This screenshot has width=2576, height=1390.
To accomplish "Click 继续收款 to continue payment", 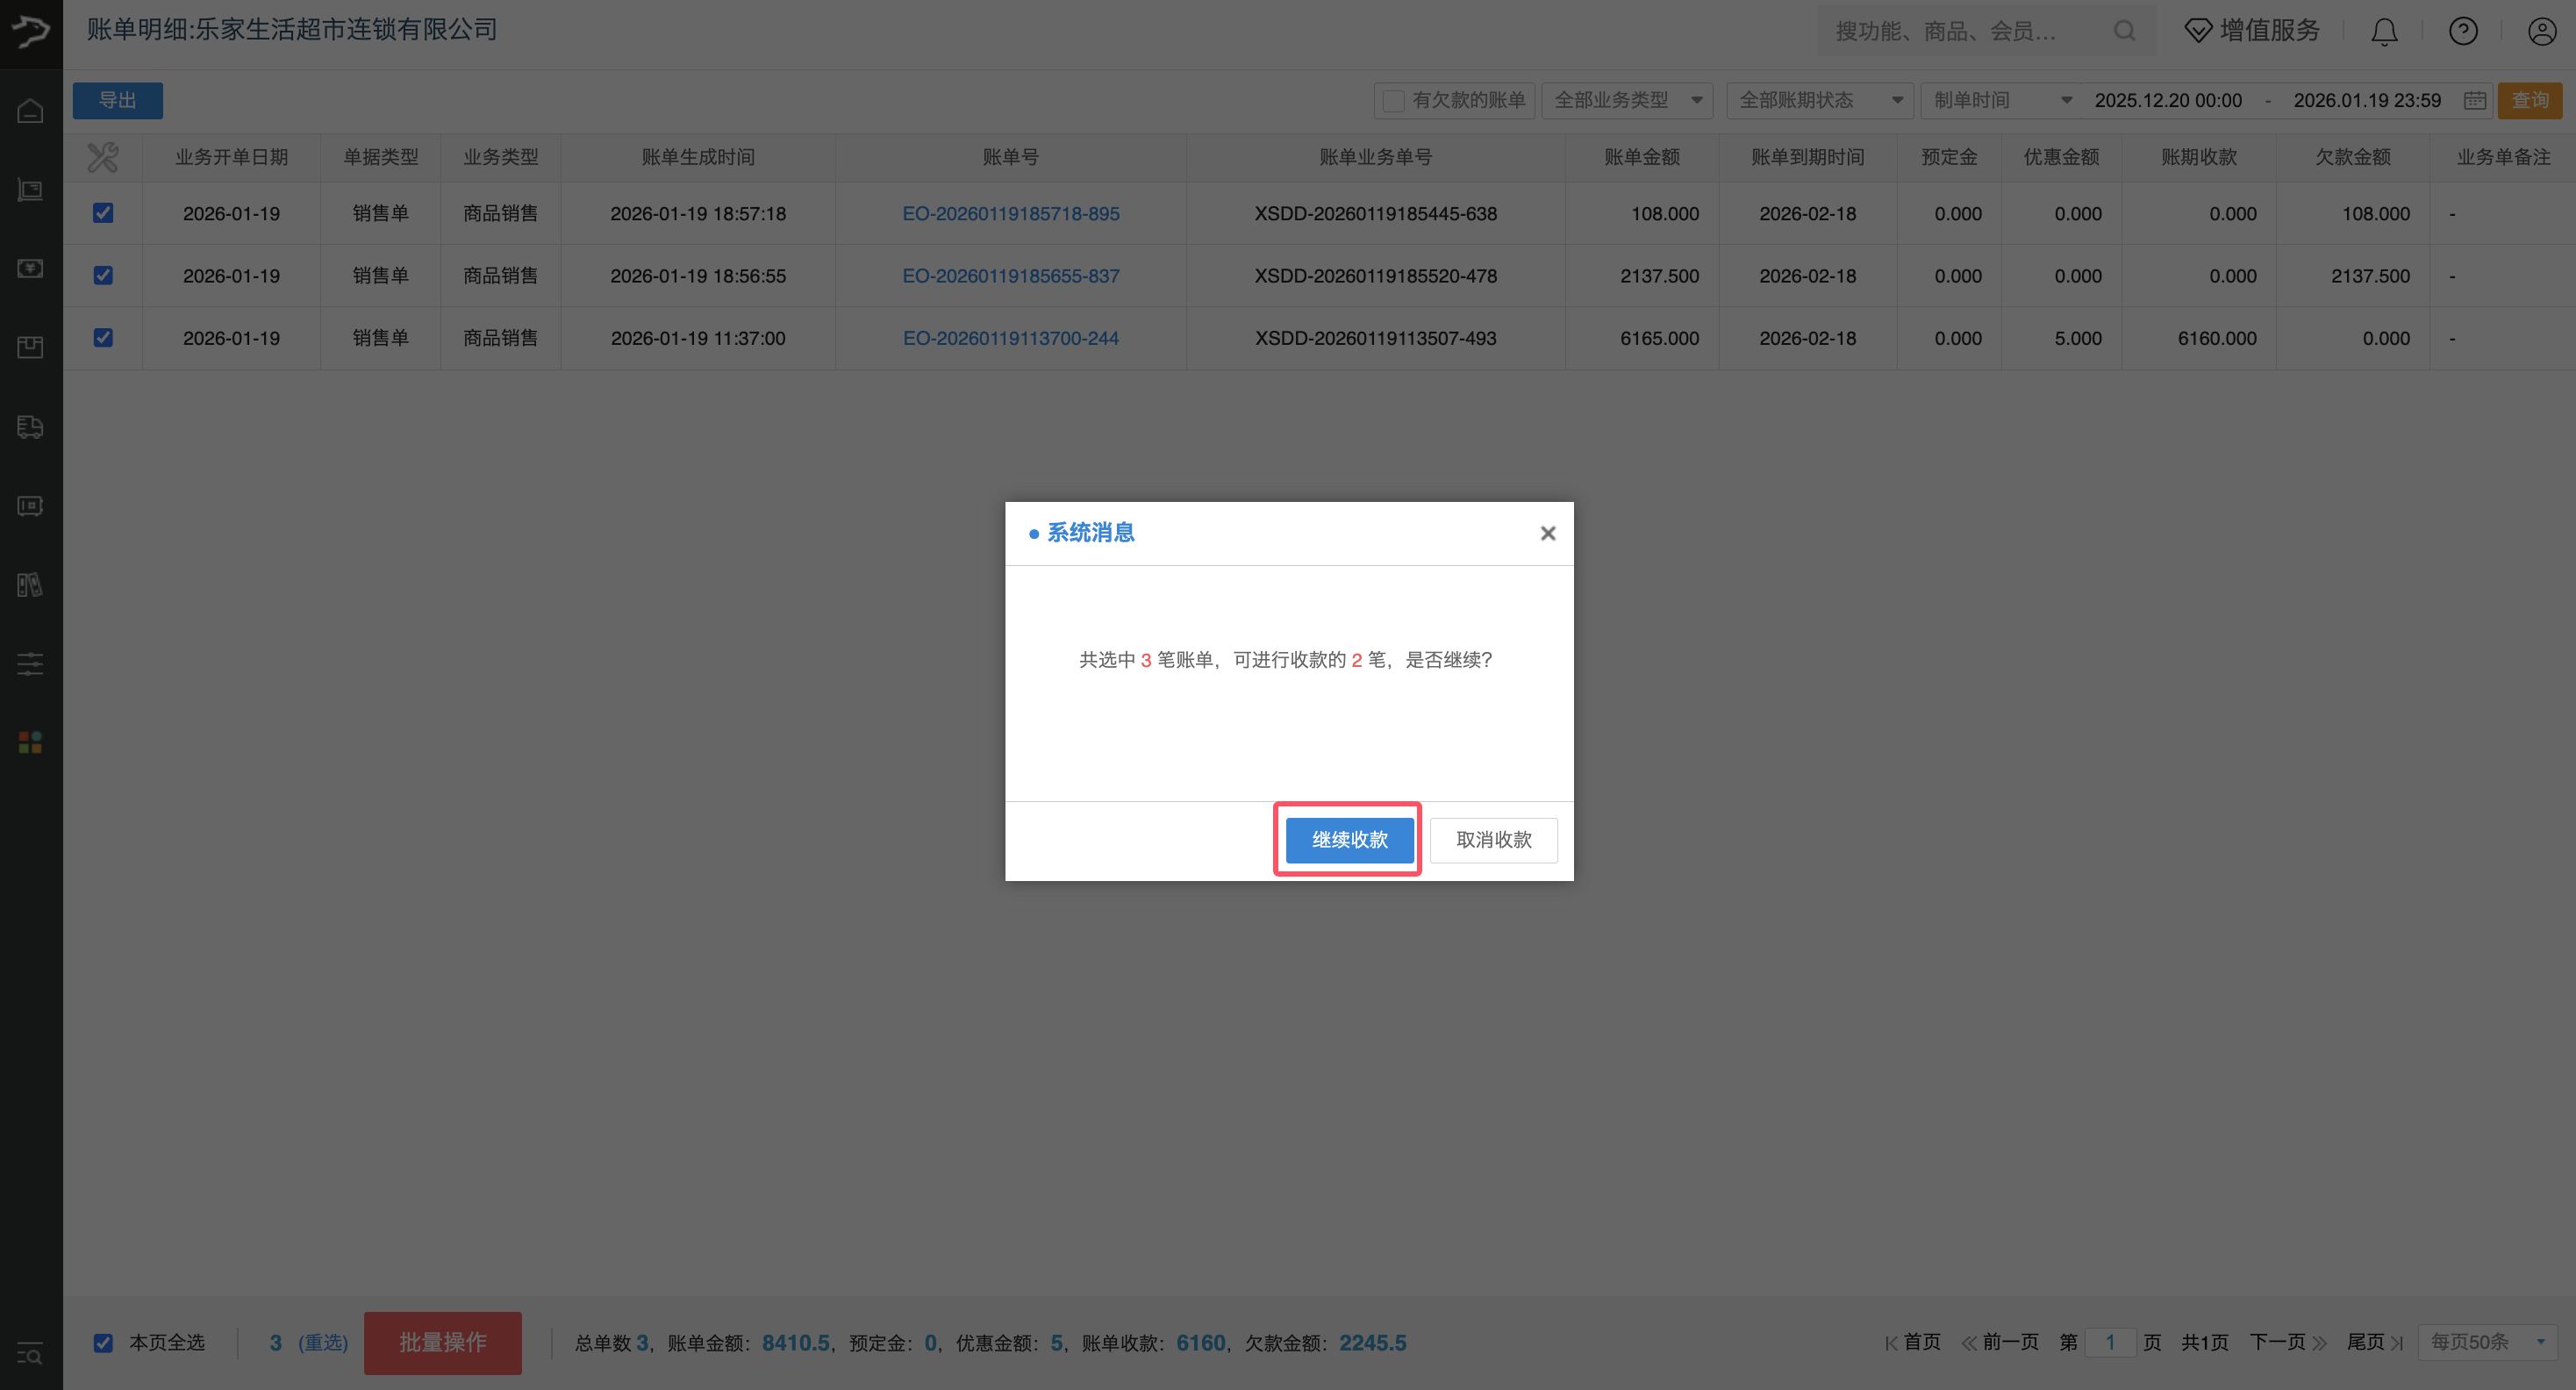I will point(1349,840).
